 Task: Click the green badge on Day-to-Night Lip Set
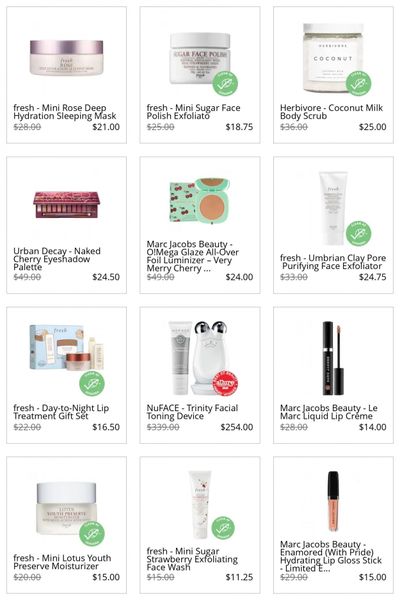point(92,383)
